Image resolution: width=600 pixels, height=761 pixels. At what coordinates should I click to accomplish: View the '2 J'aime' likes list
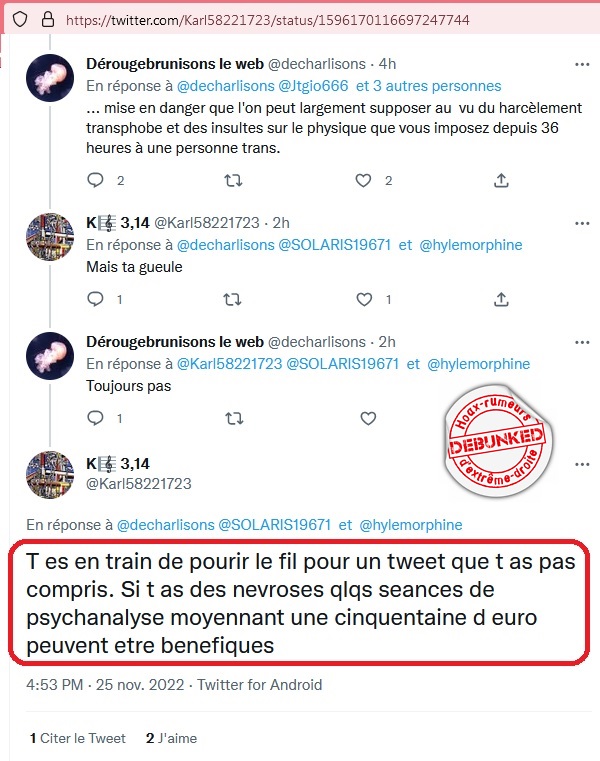pyautogui.click(x=171, y=738)
